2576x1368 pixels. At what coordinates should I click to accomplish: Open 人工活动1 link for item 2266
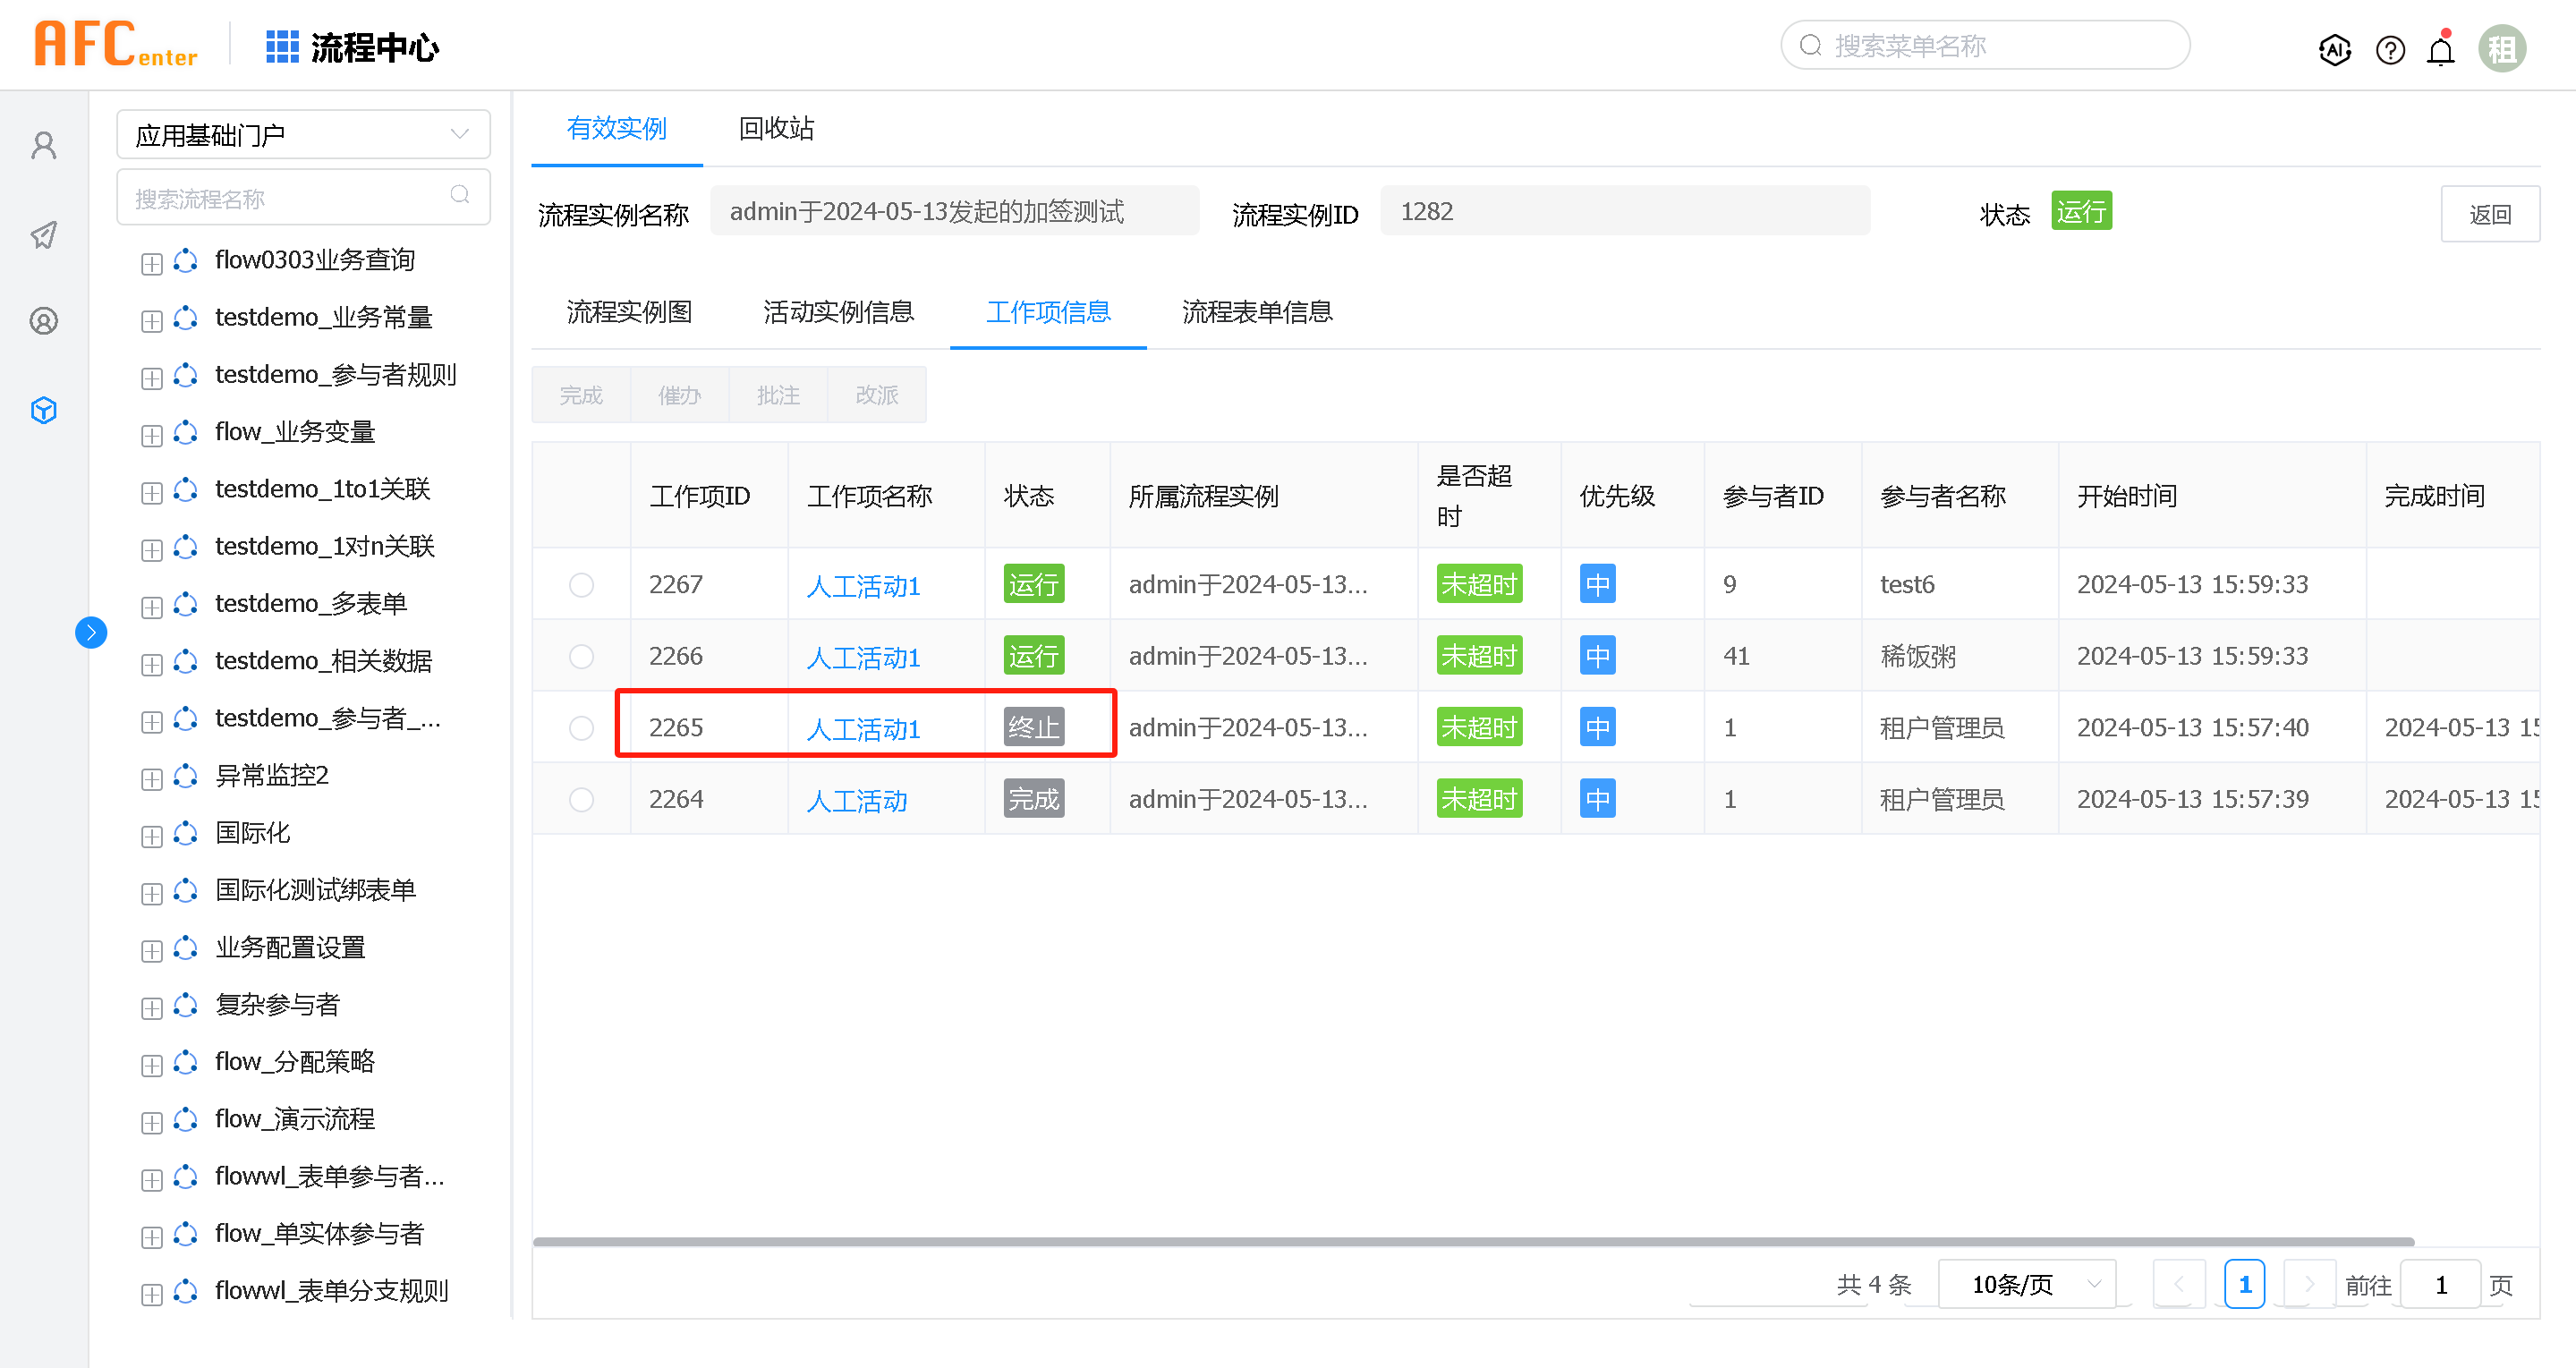tap(863, 658)
